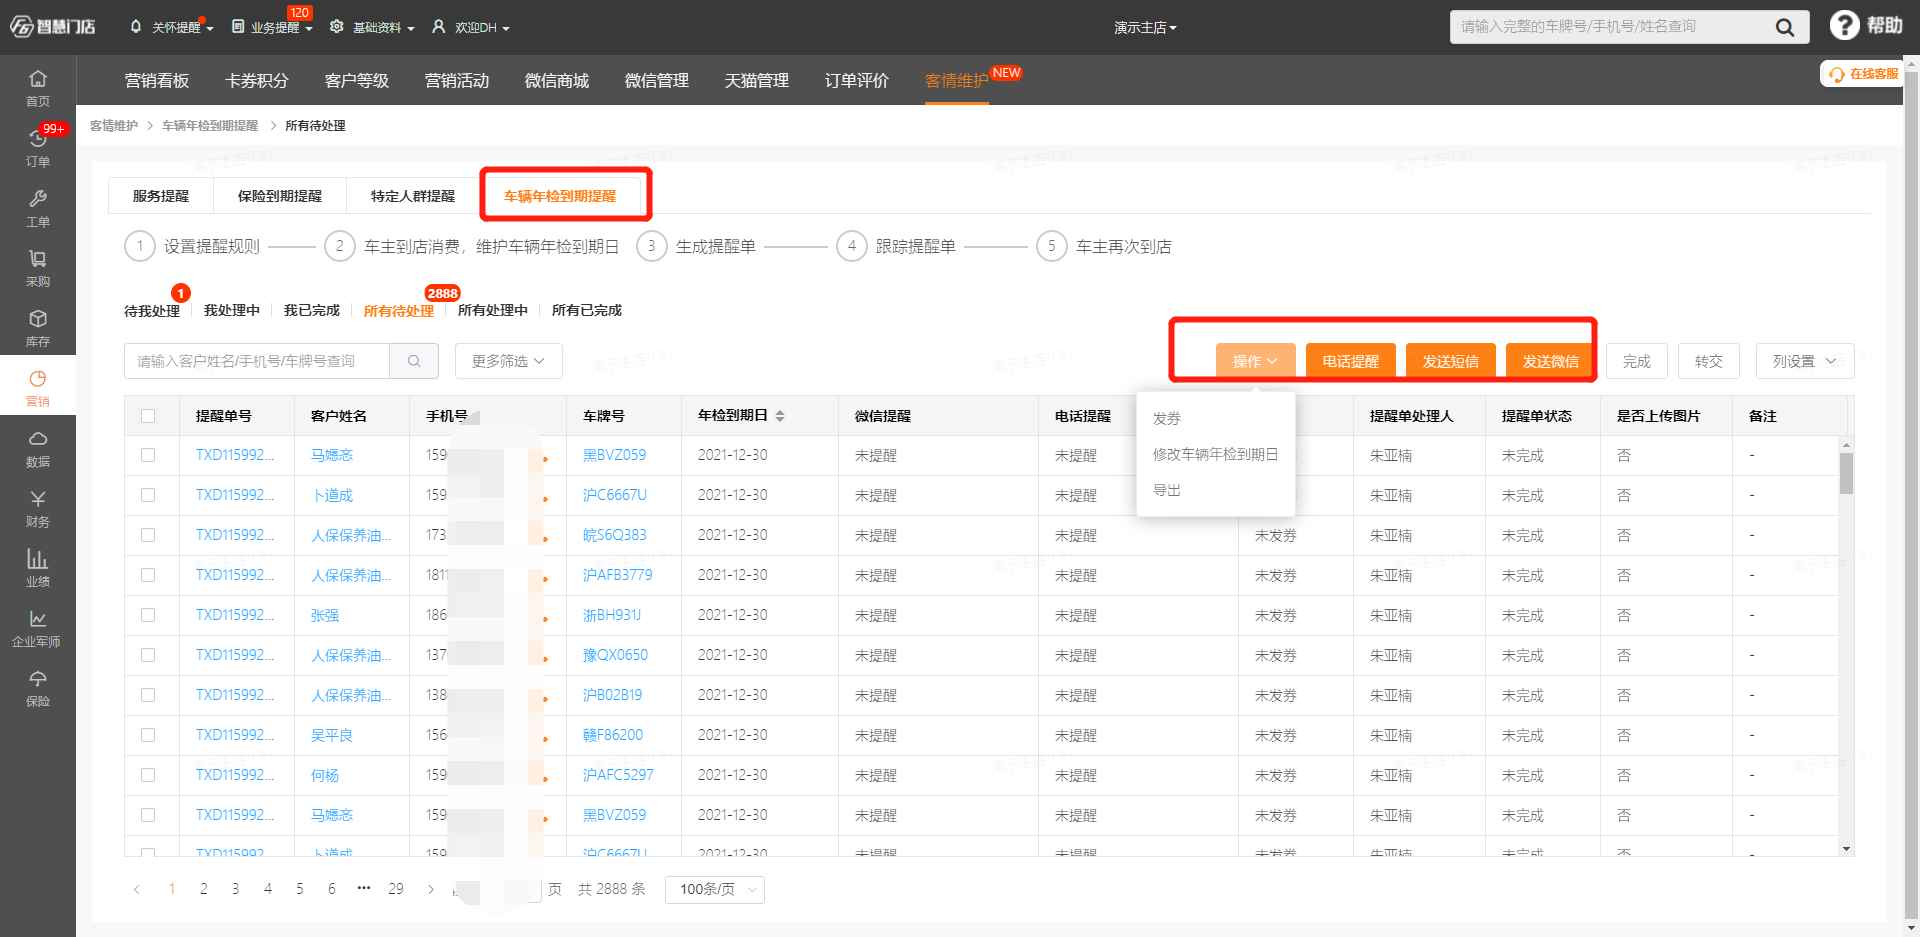Viewport: 1920px width, 937px height.
Task: Click 发送短信 button
Action: [1450, 361]
